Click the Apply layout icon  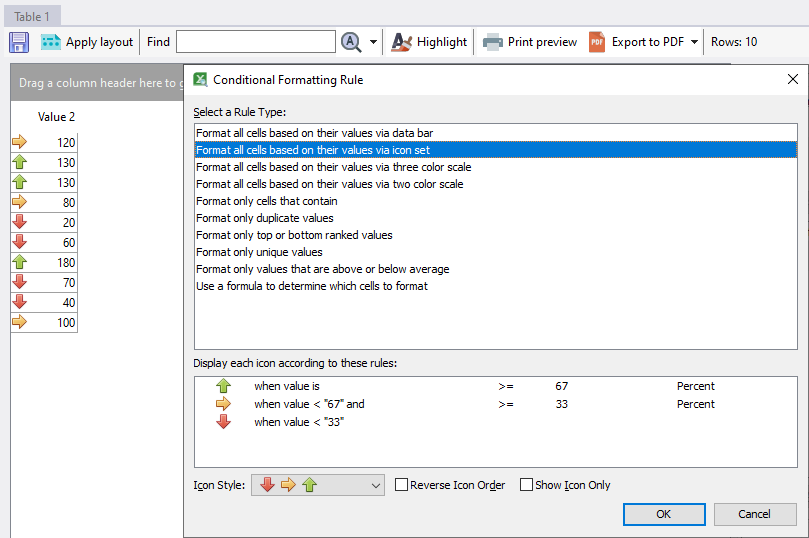(x=51, y=42)
